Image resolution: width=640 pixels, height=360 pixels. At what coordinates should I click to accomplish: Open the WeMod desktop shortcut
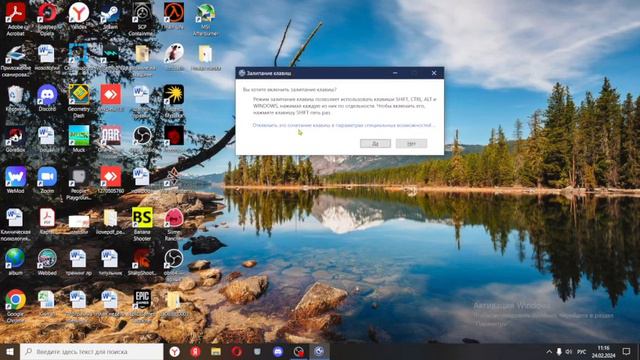pyautogui.click(x=16, y=180)
